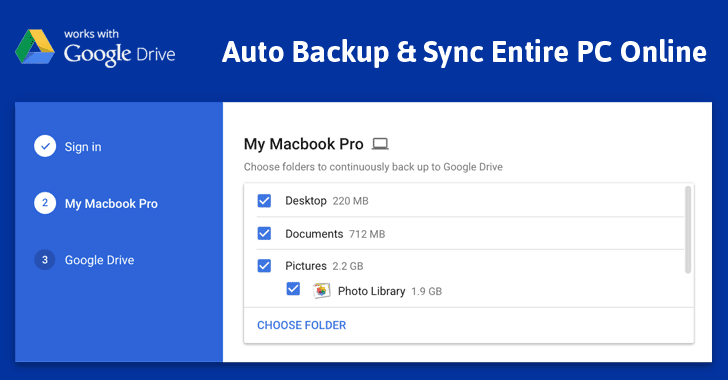Click the 2.2 GB size value
728x380 pixels.
348,266
